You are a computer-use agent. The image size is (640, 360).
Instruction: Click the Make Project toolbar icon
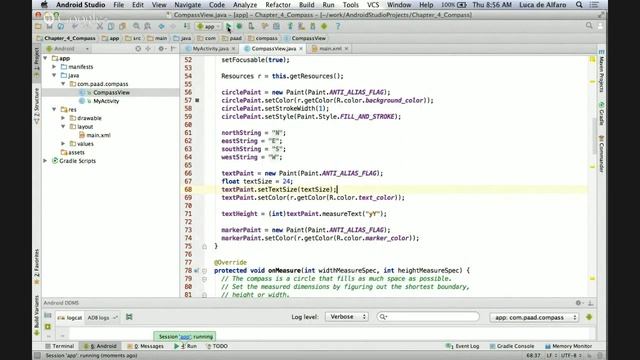tap(187, 27)
